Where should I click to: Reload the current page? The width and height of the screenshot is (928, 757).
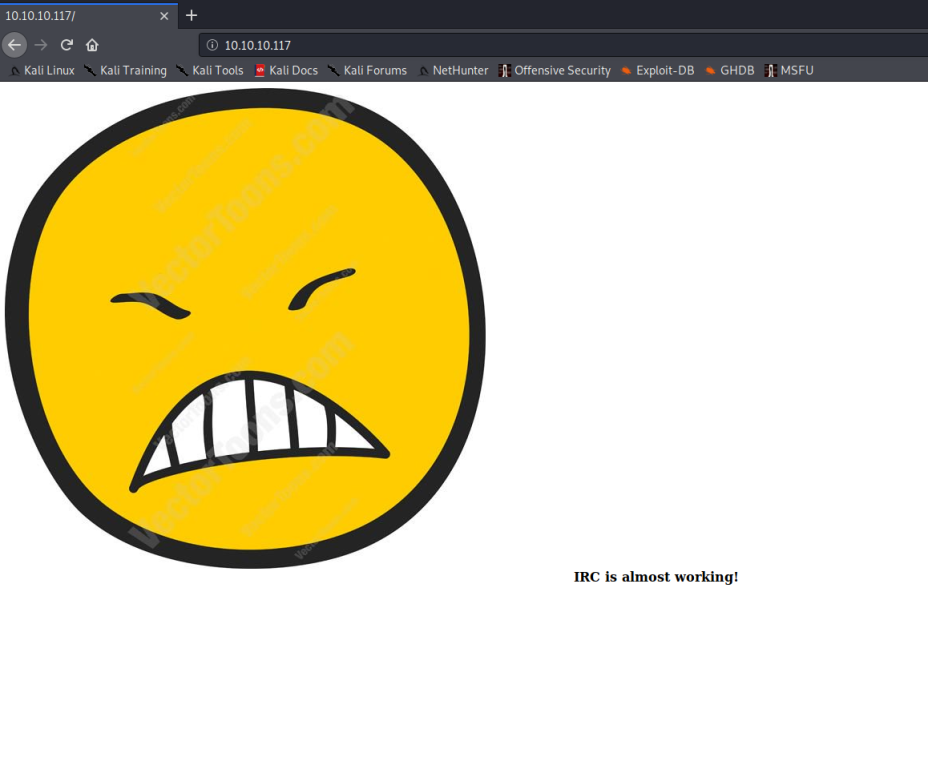pyautogui.click(x=67, y=45)
